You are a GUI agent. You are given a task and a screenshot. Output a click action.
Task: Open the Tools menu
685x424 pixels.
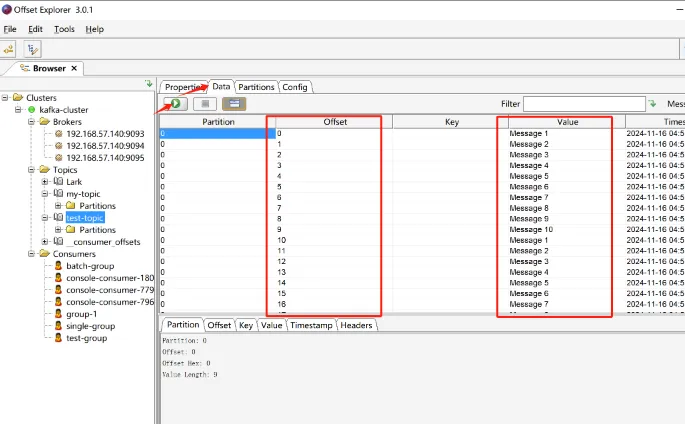(x=64, y=29)
